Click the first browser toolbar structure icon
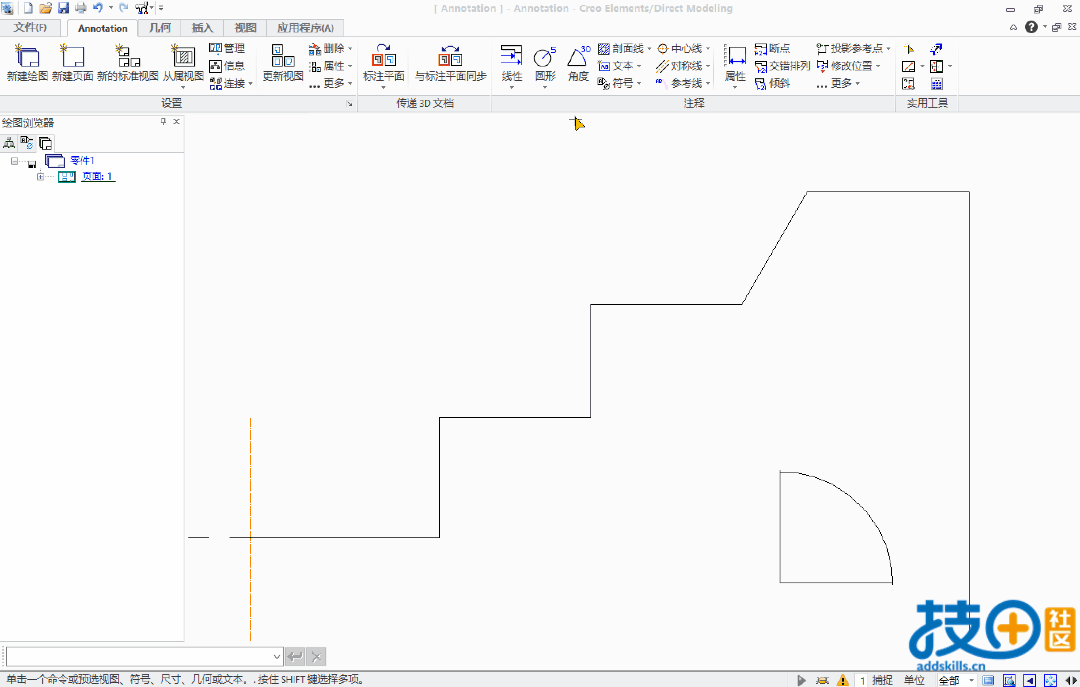This screenshot has height=687, width=1080. [x=9, y=143]
